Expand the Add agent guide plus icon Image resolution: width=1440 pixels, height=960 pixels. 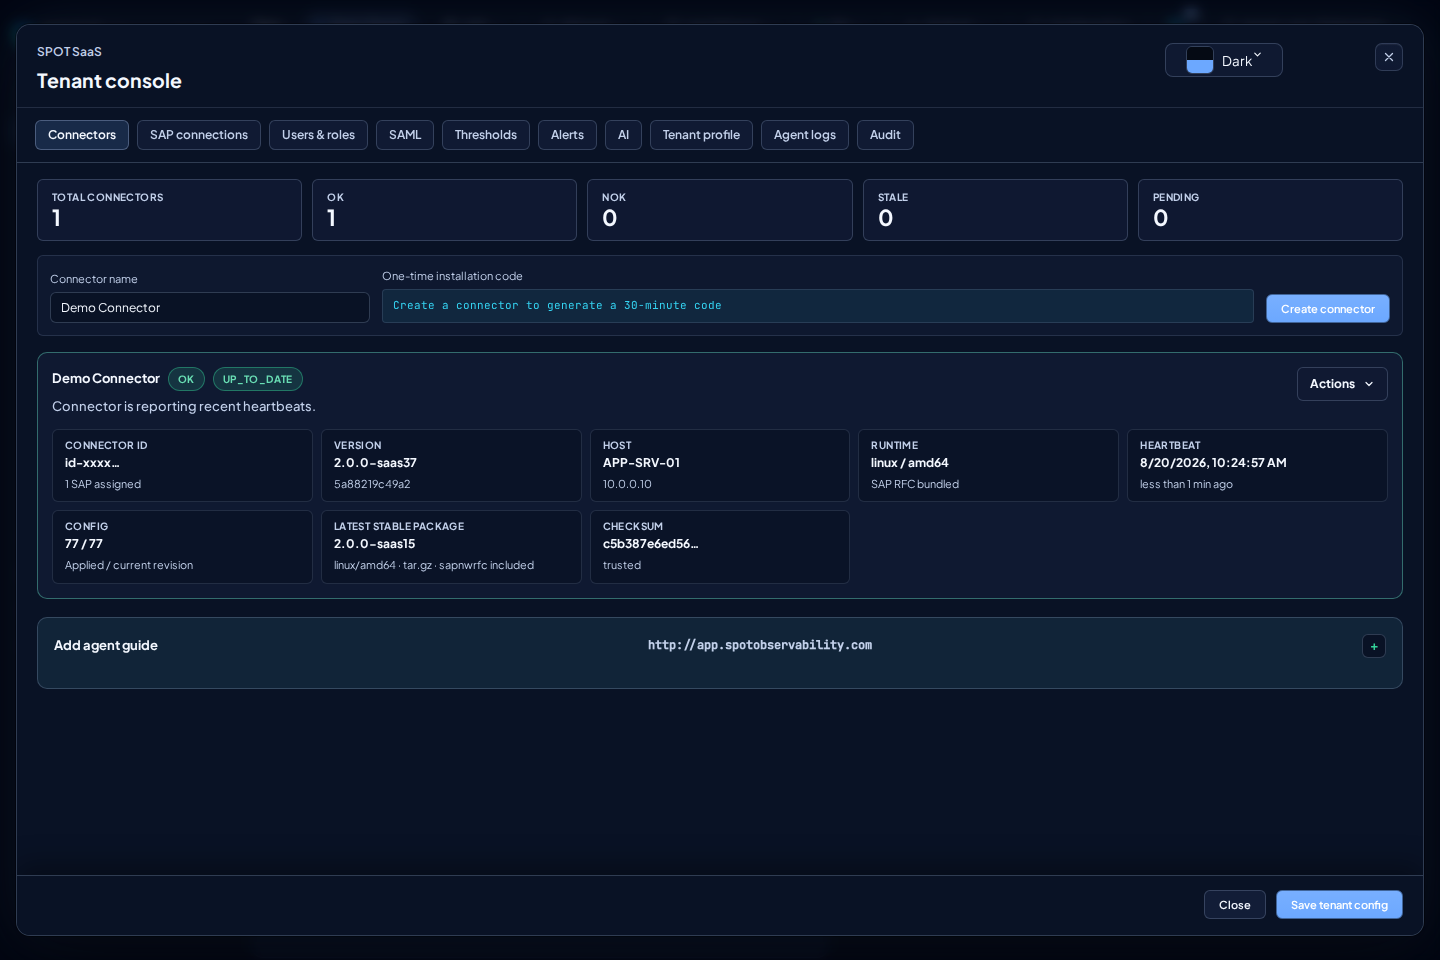click(1374, 646)
